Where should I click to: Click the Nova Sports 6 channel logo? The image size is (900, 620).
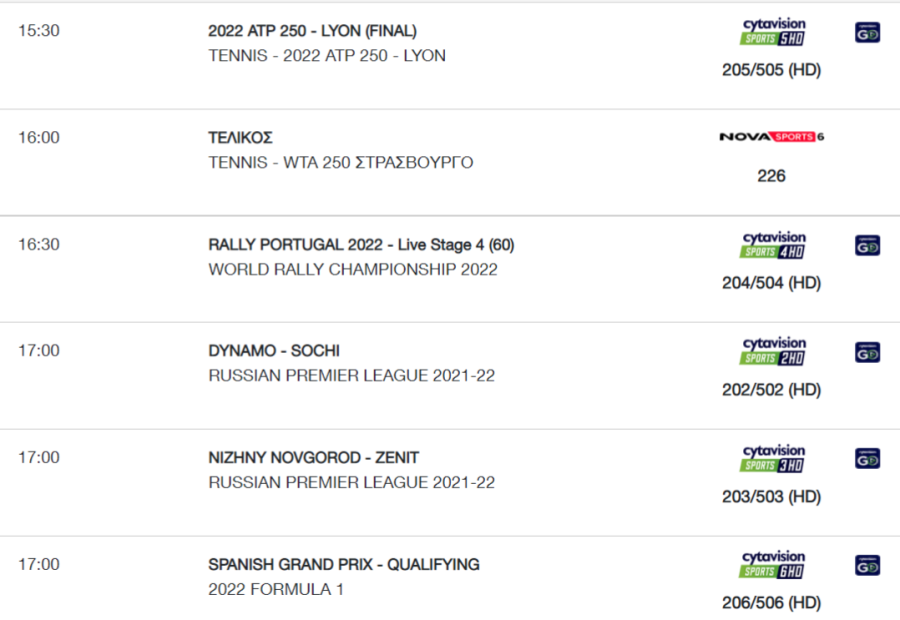pos(771,137)
